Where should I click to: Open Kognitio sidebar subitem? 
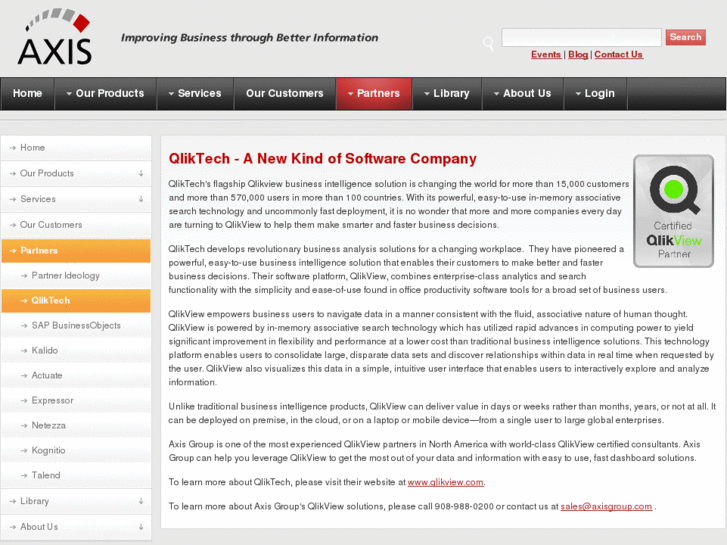click(76, 450)
